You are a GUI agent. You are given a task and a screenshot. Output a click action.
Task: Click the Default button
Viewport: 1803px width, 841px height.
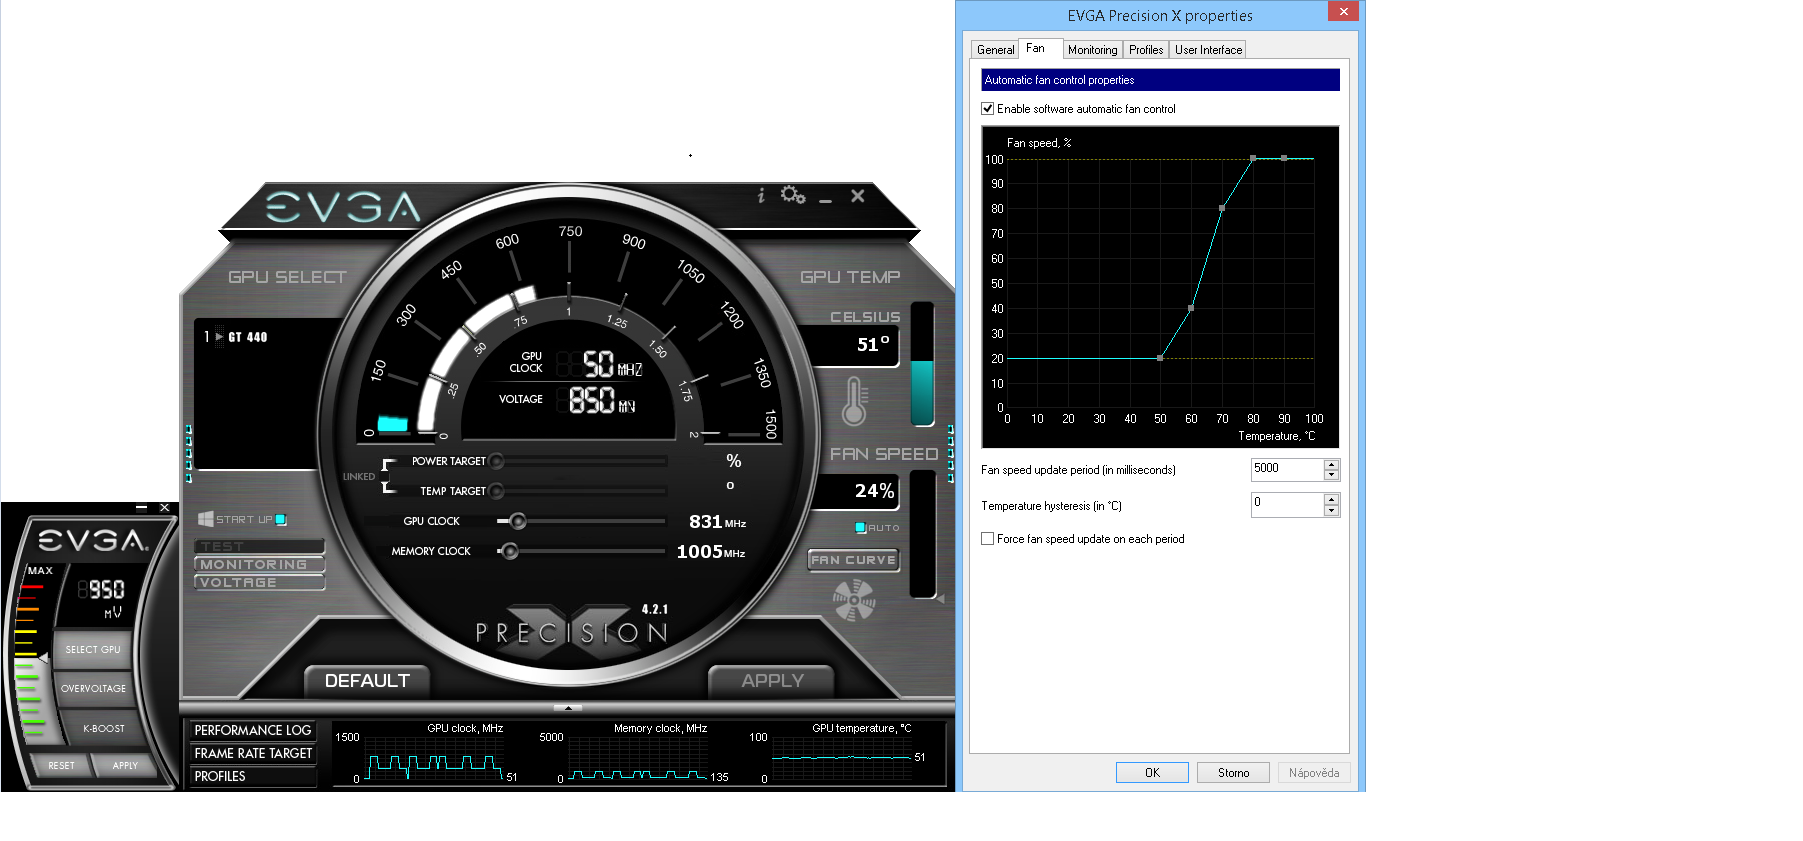[367, 681]
